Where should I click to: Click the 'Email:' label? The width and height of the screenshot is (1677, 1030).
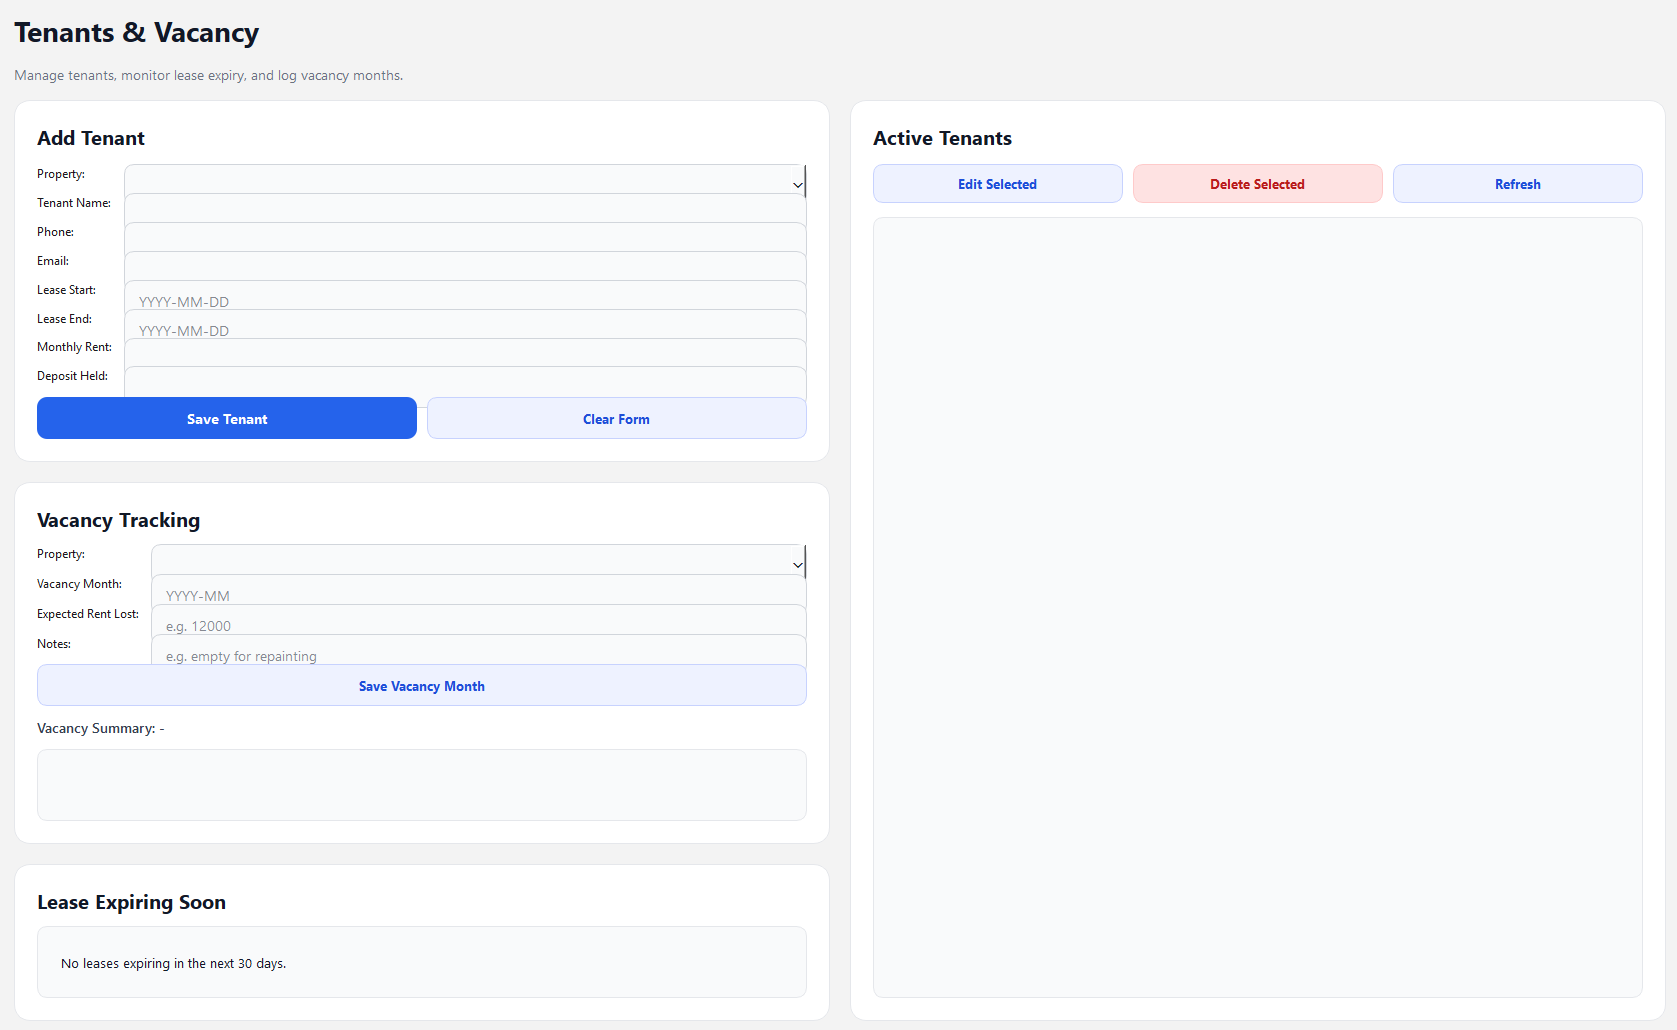(53, 261)
